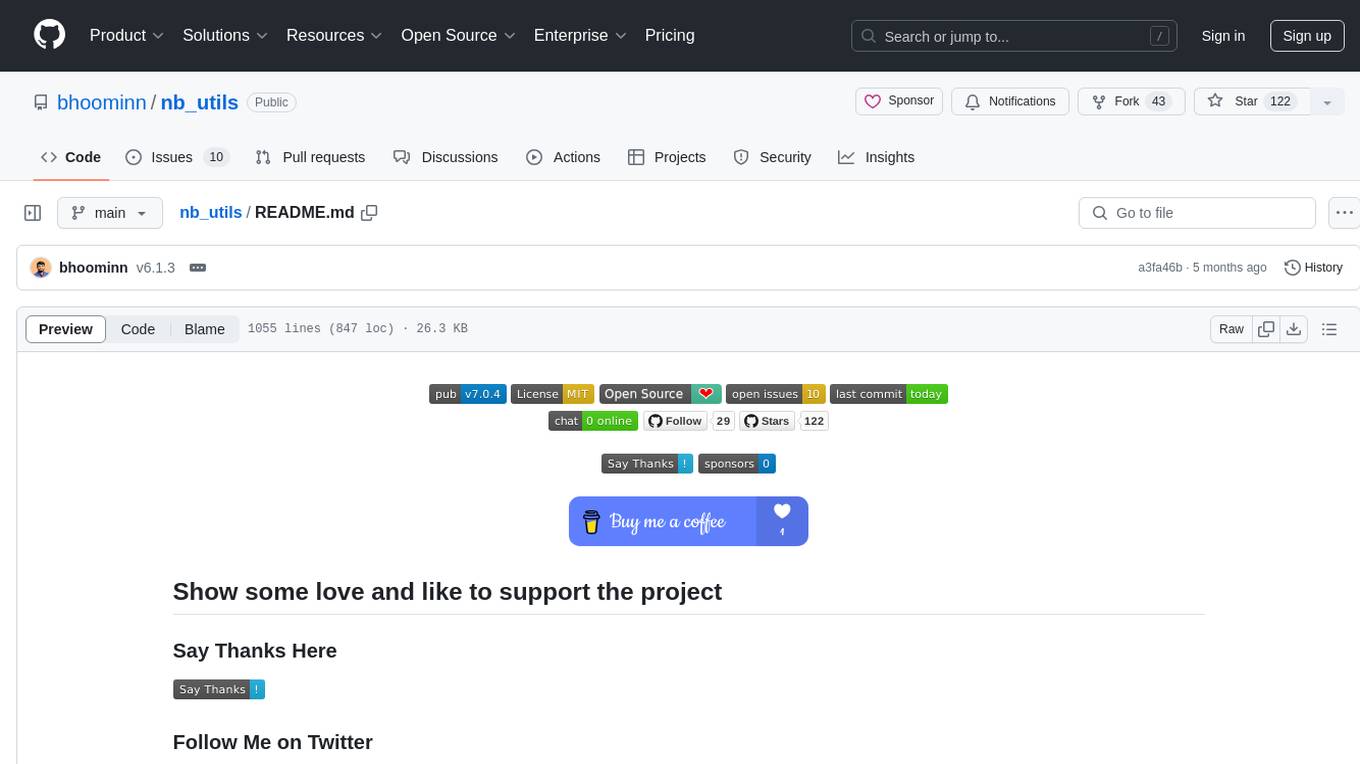Copy the README.md file path
This screenshot has width=1360, height=764.
tap(369, 212)
